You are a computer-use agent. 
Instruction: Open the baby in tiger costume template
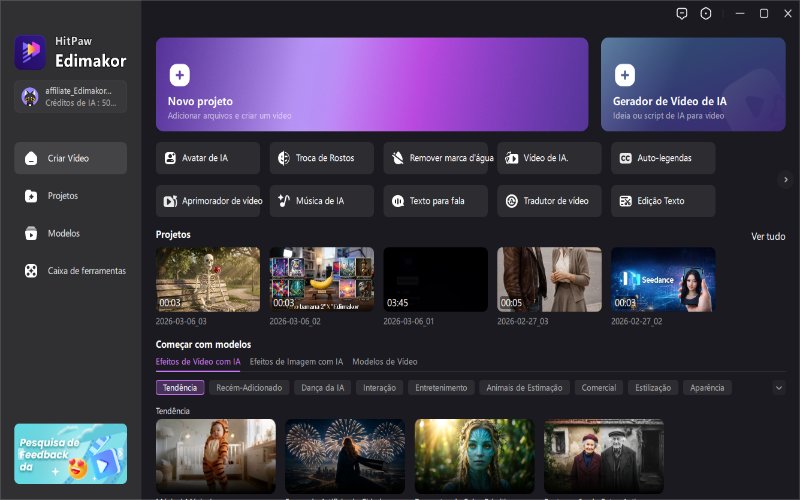click(216, 456)
